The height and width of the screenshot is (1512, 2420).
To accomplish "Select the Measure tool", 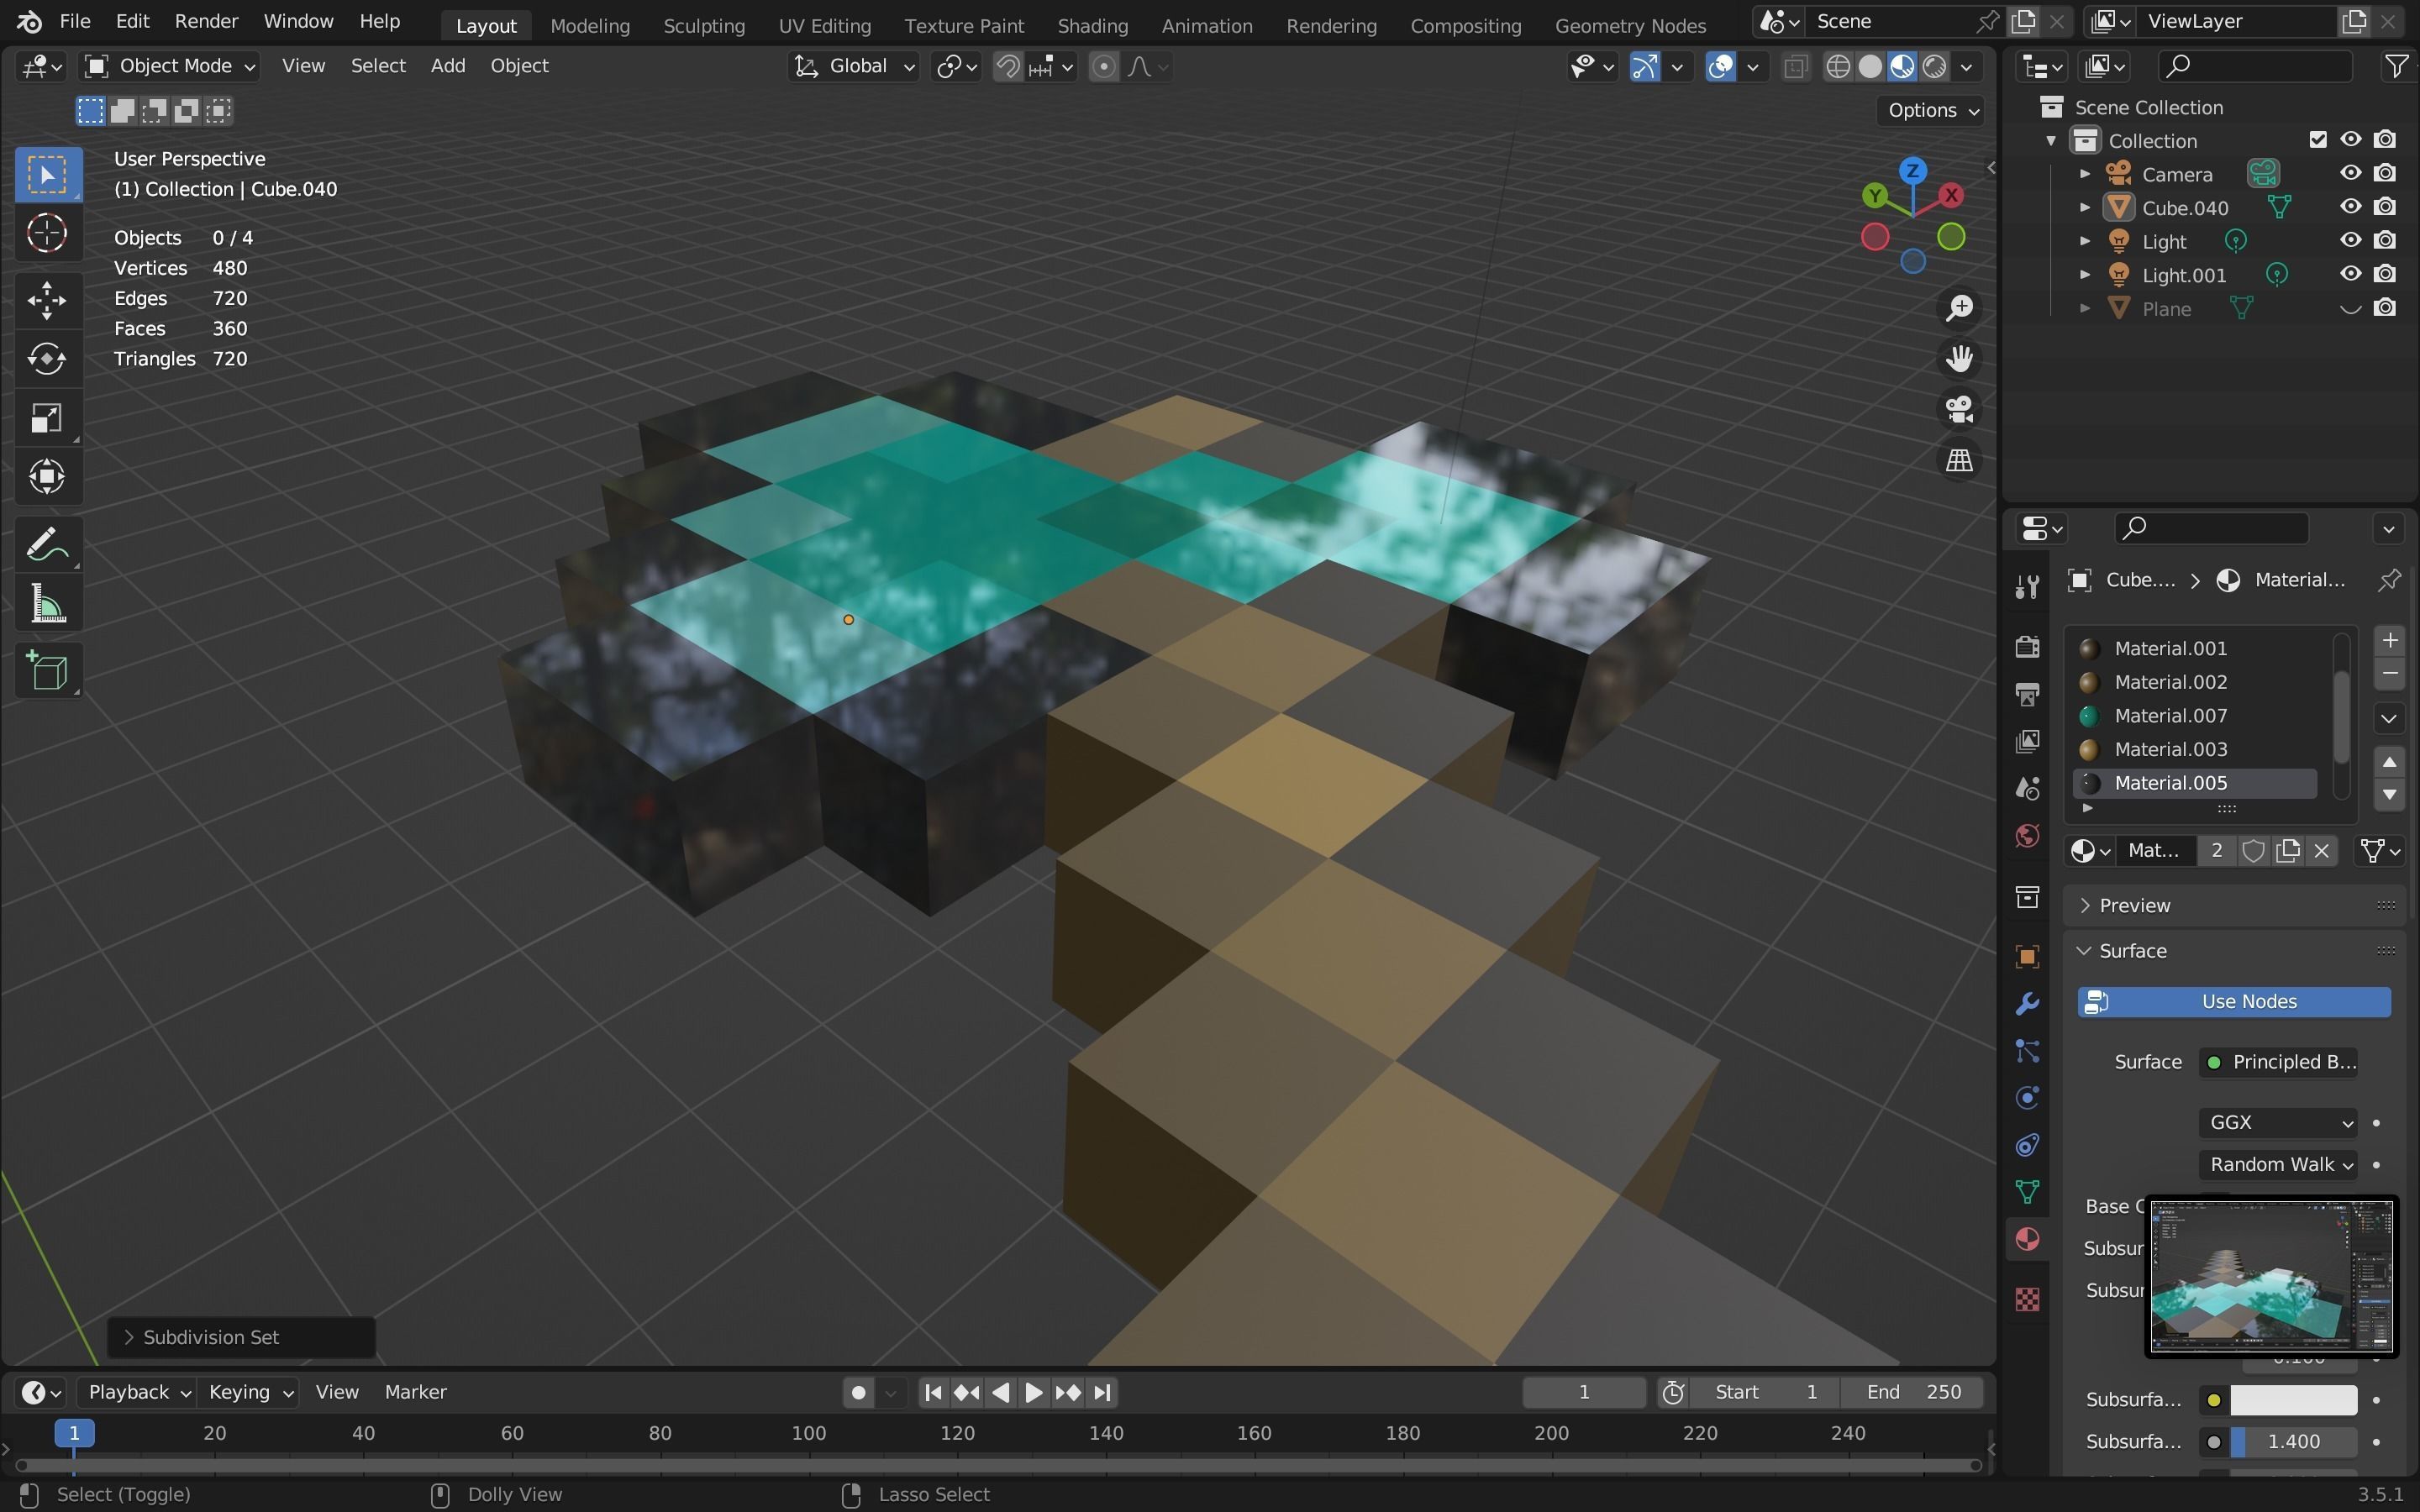I will click(47, 604).
